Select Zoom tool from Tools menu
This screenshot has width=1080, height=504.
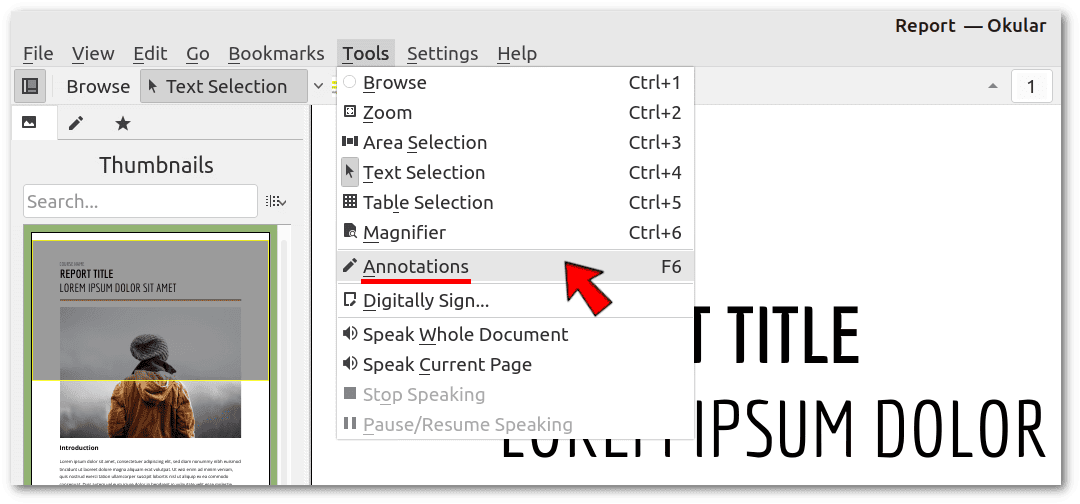click(x=387, y=113)
